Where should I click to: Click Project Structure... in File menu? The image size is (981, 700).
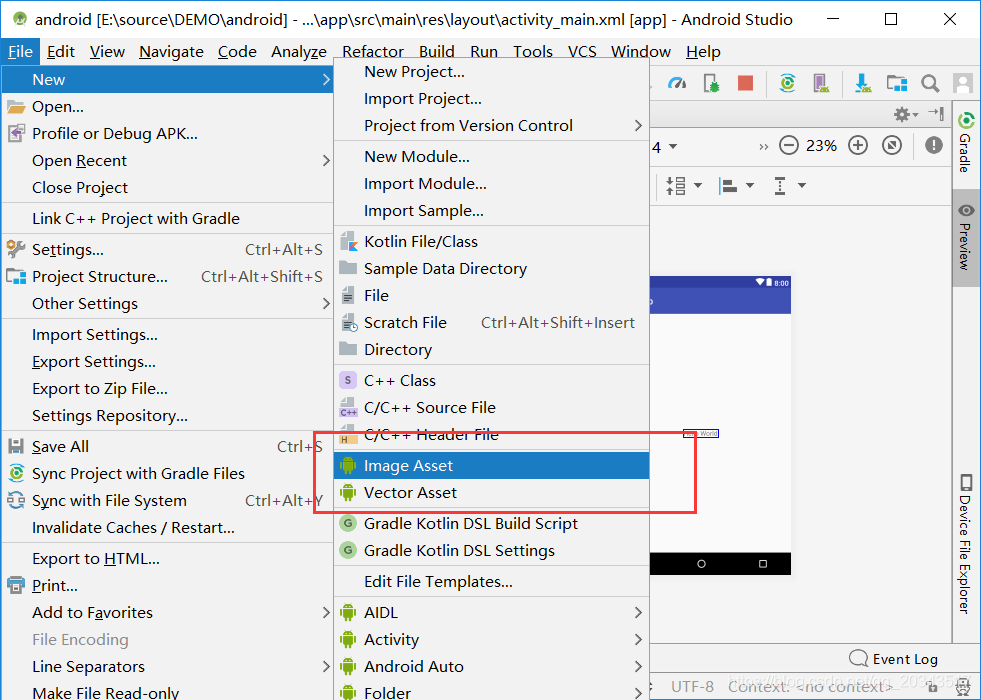pos(168,276)
